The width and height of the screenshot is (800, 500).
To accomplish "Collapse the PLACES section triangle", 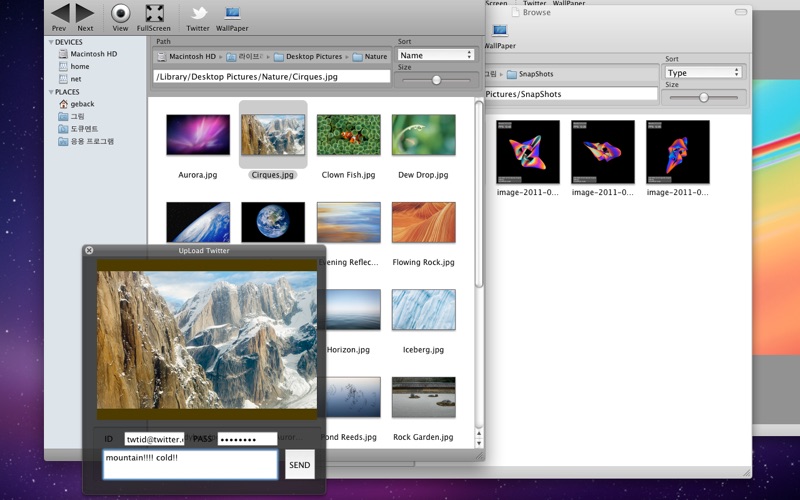I will click(51, 92).
